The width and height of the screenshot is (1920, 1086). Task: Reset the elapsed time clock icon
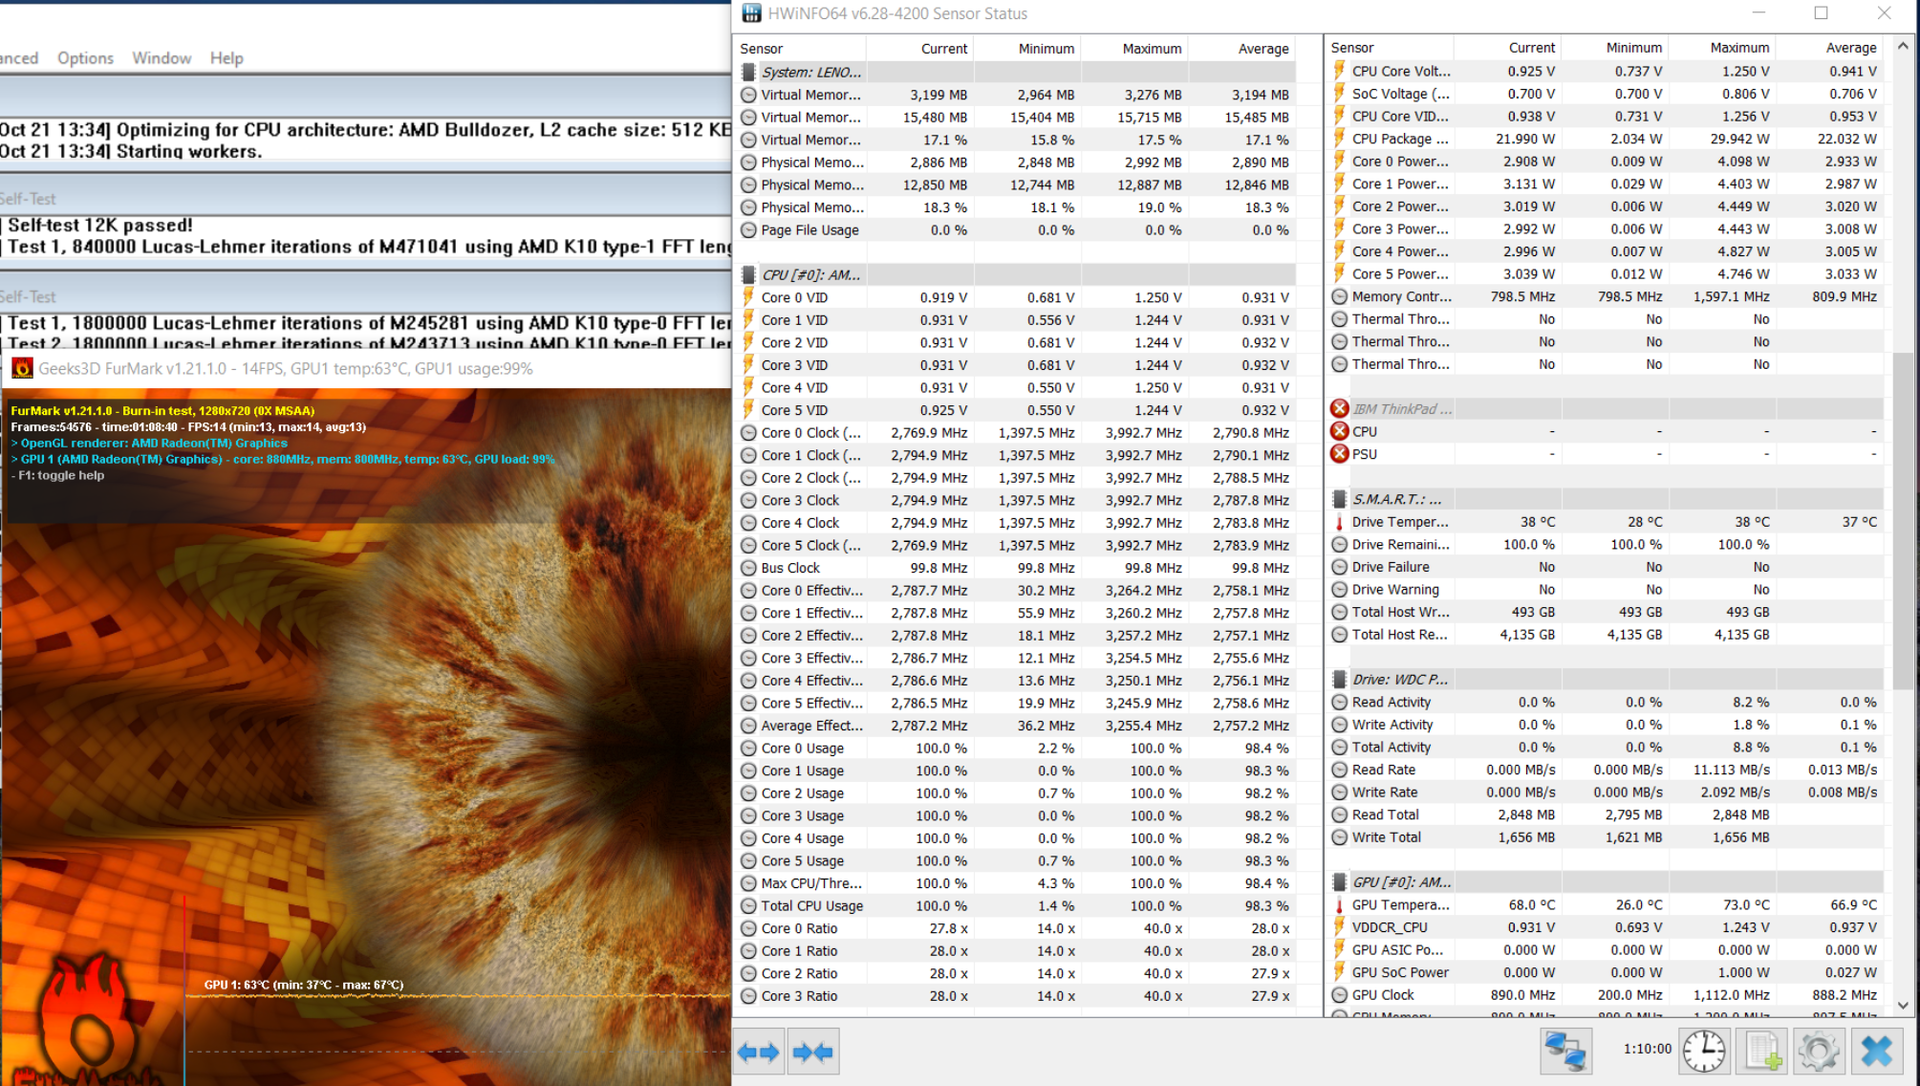[x=1703, y=1052]
